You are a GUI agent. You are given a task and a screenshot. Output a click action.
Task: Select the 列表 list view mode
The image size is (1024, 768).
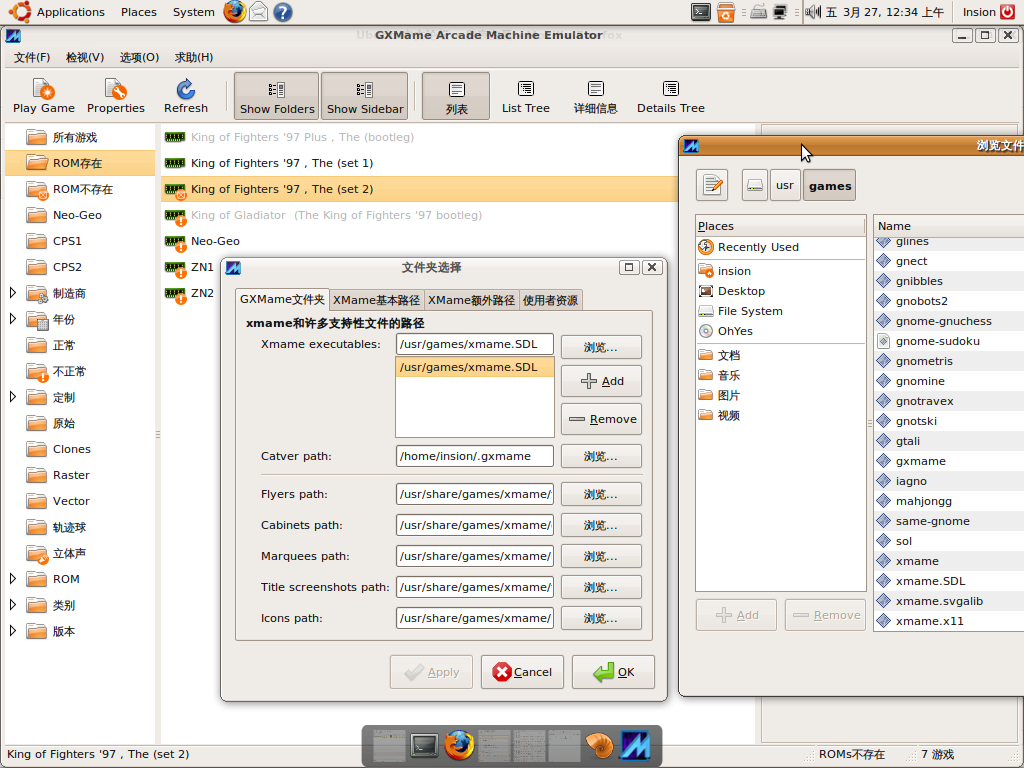tap(456, 96)
